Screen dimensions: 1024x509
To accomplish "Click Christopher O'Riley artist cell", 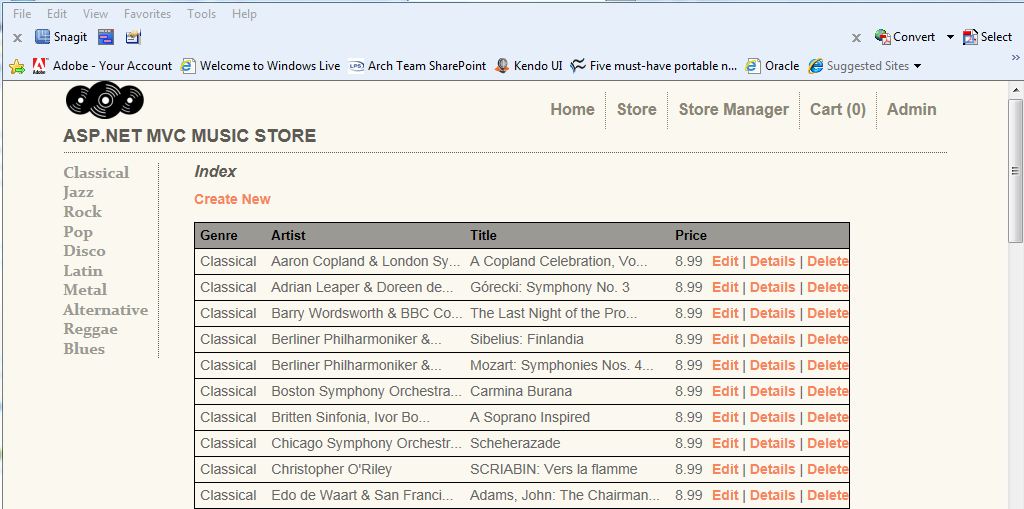I will [331, 469].
